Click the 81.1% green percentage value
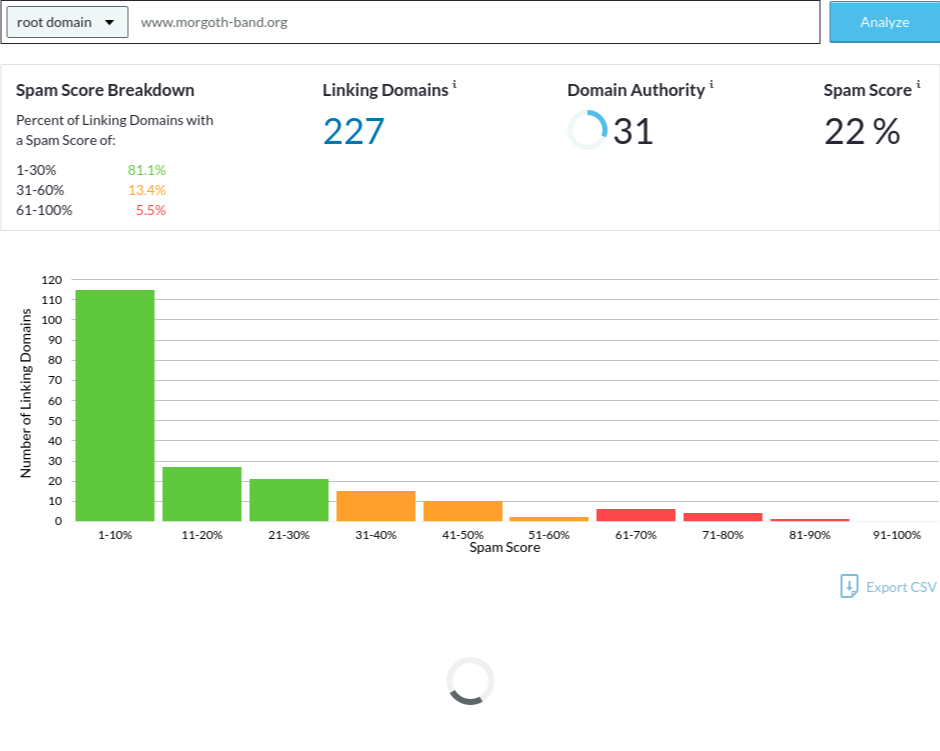The image size is (940, 751). coord(146,170)
